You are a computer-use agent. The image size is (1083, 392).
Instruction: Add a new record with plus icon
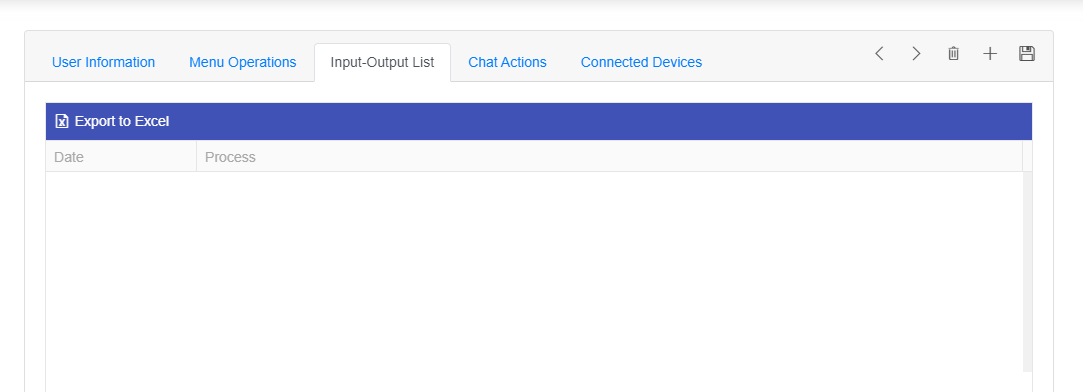[990, 54]
